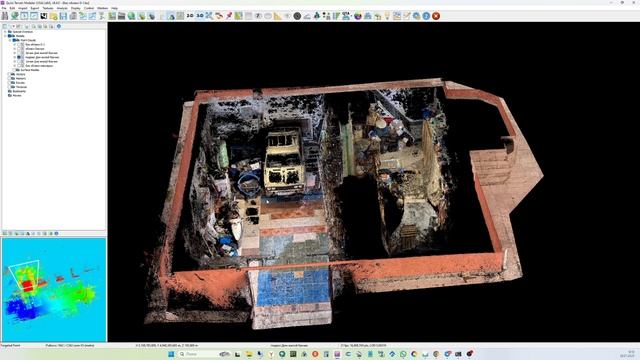Check the first point cloud model's checkbox
Image resolution: width=640 pixels, height=360 pixels.
(19, 44)
